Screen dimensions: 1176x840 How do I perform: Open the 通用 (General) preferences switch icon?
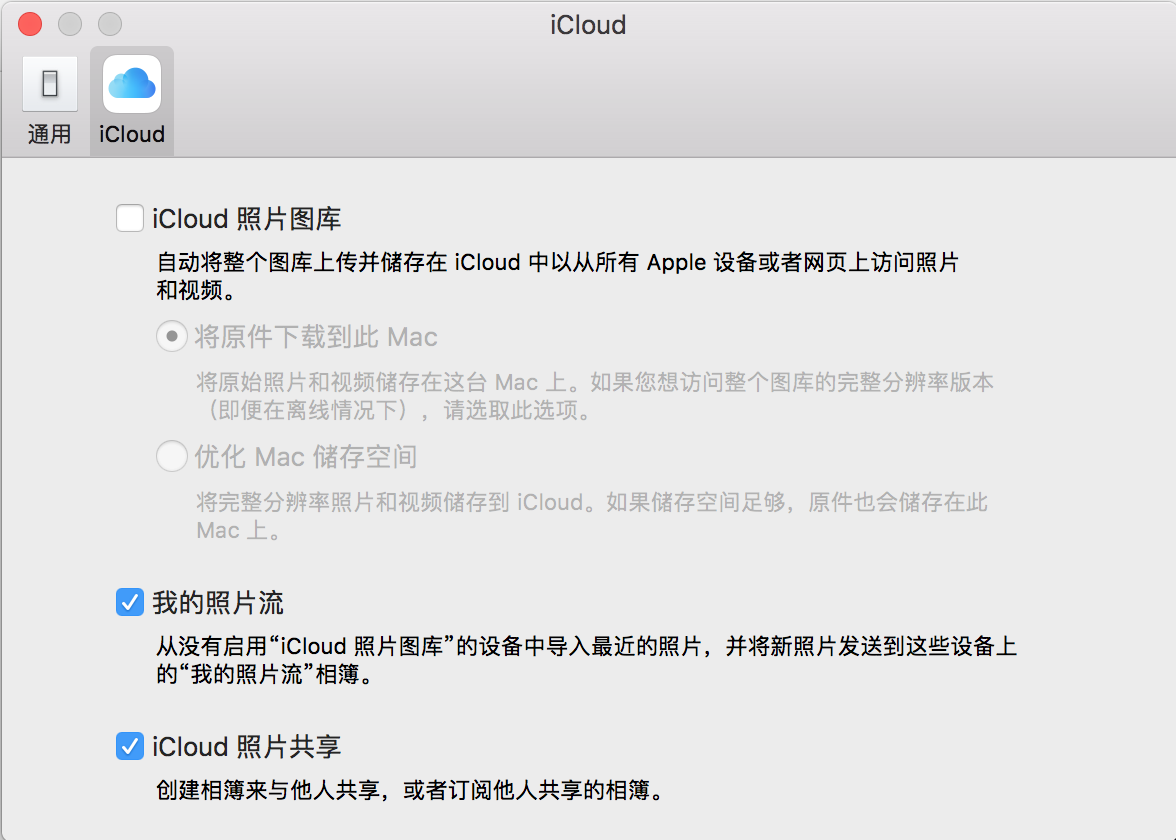(x=49, y=84)
